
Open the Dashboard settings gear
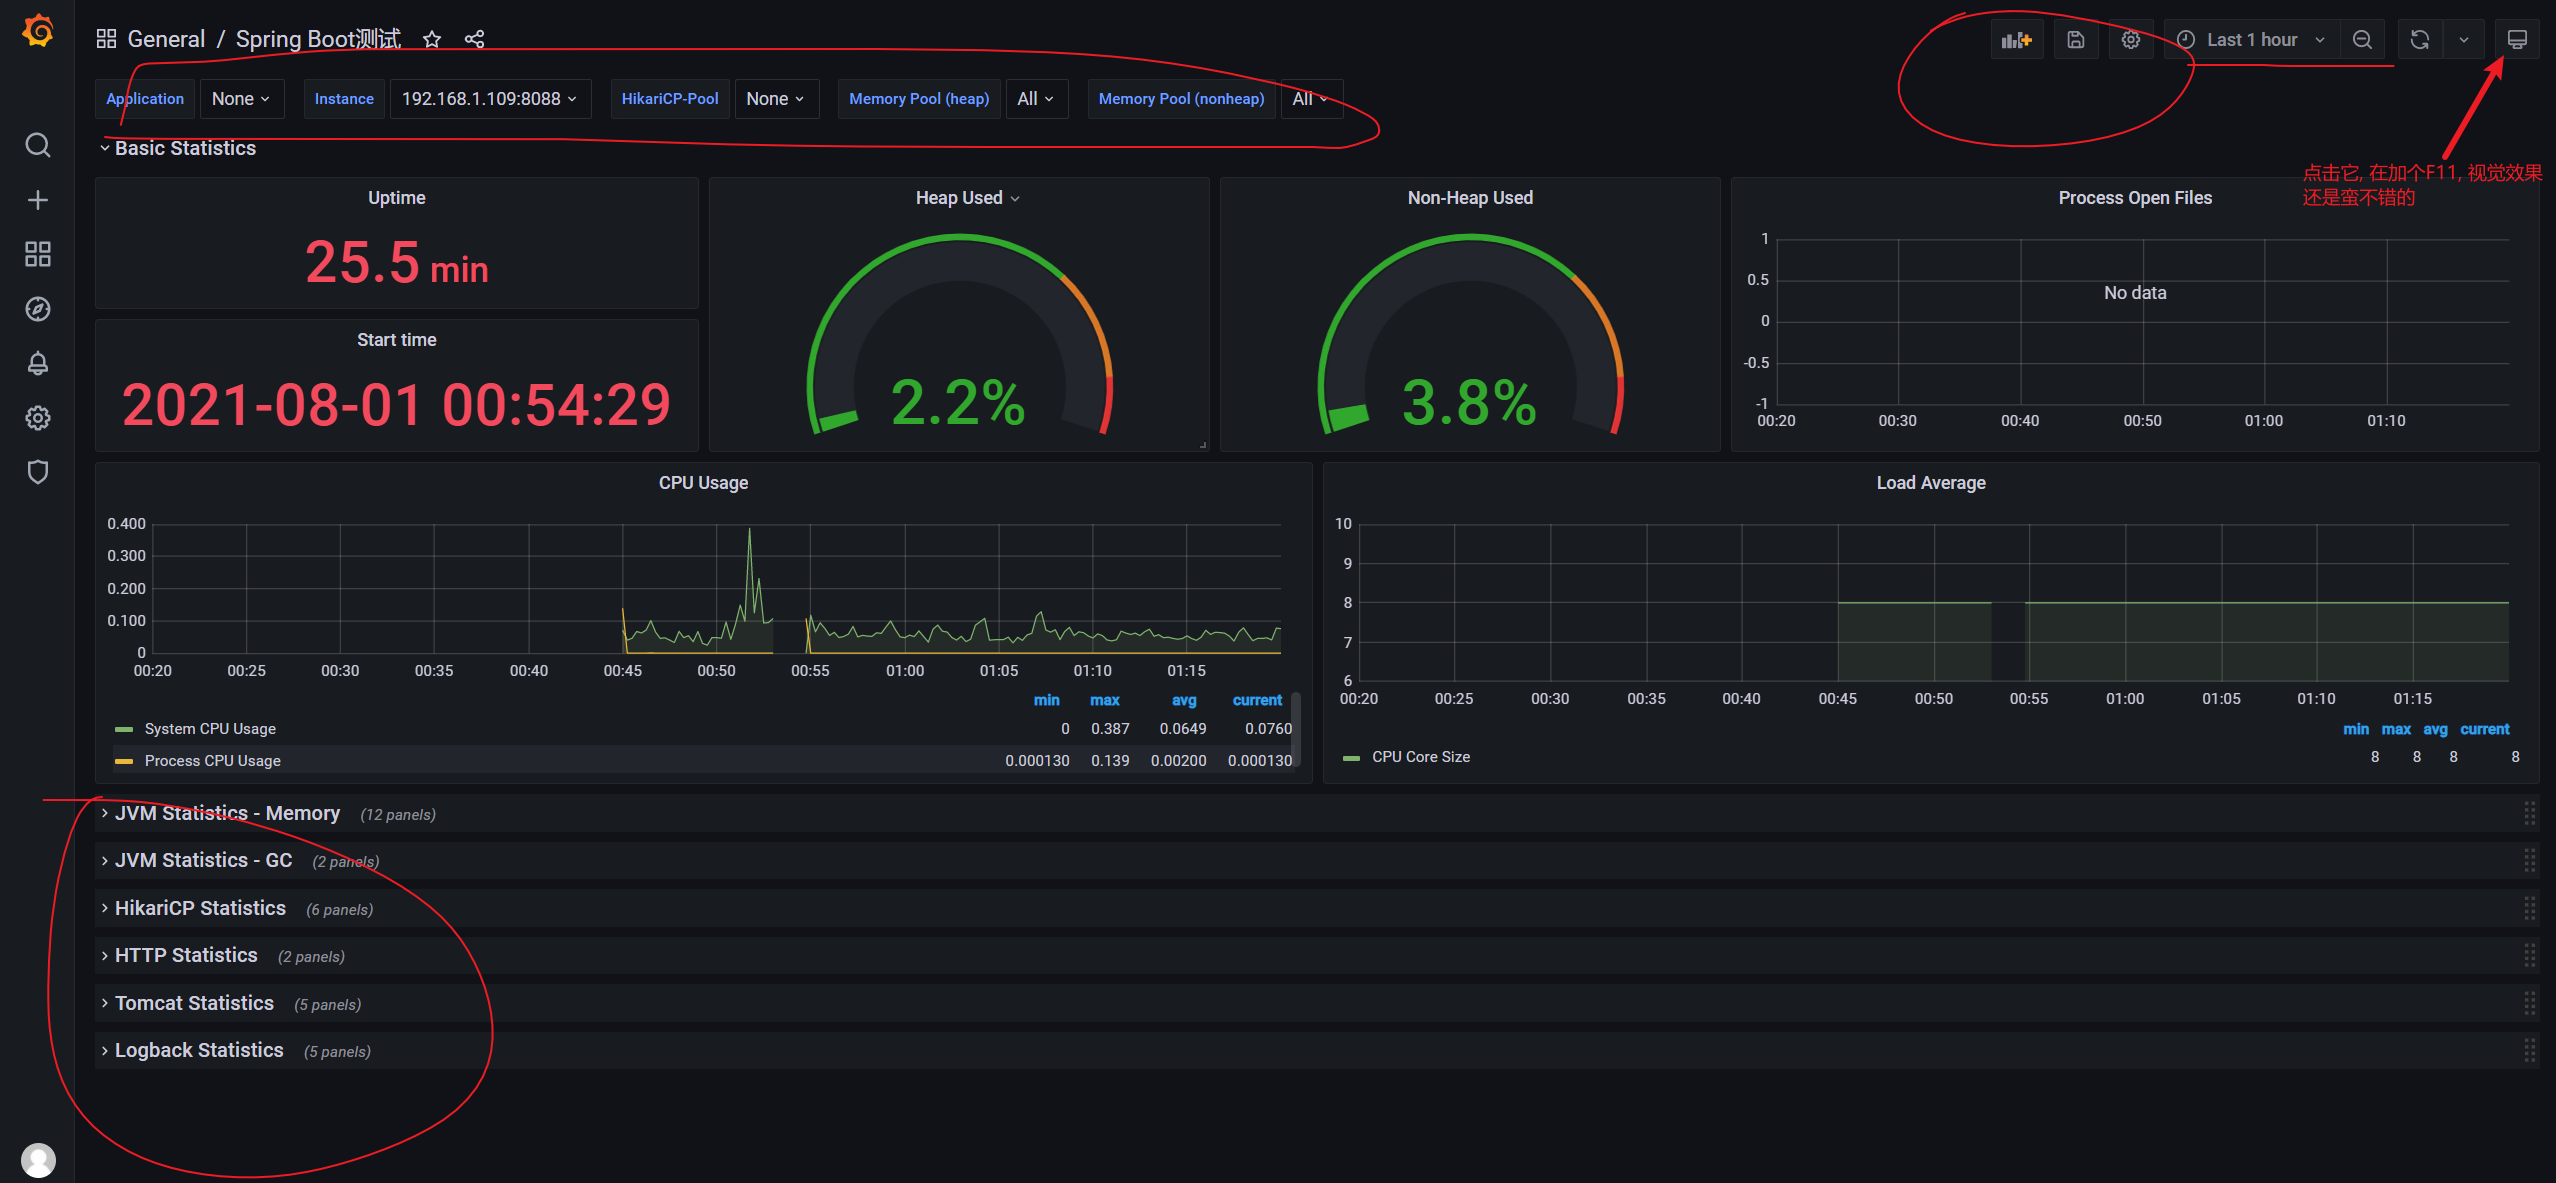click(x=2130, y=39)
